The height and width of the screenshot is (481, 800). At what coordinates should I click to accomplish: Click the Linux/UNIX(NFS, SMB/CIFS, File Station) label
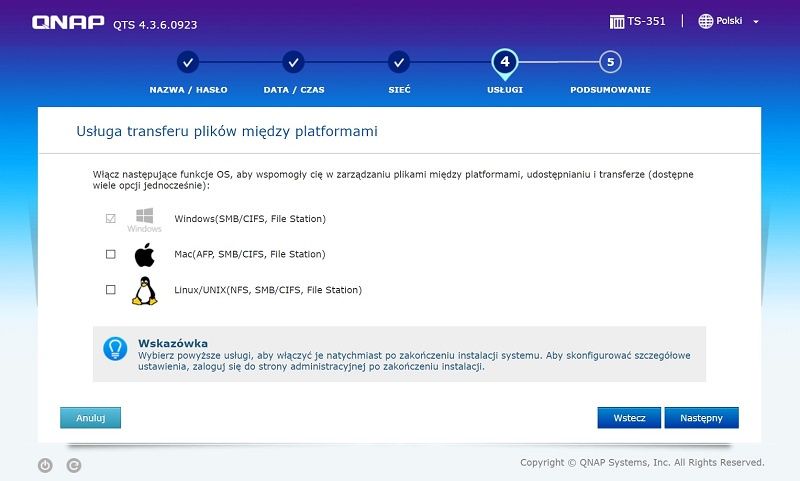pos(268,290)
